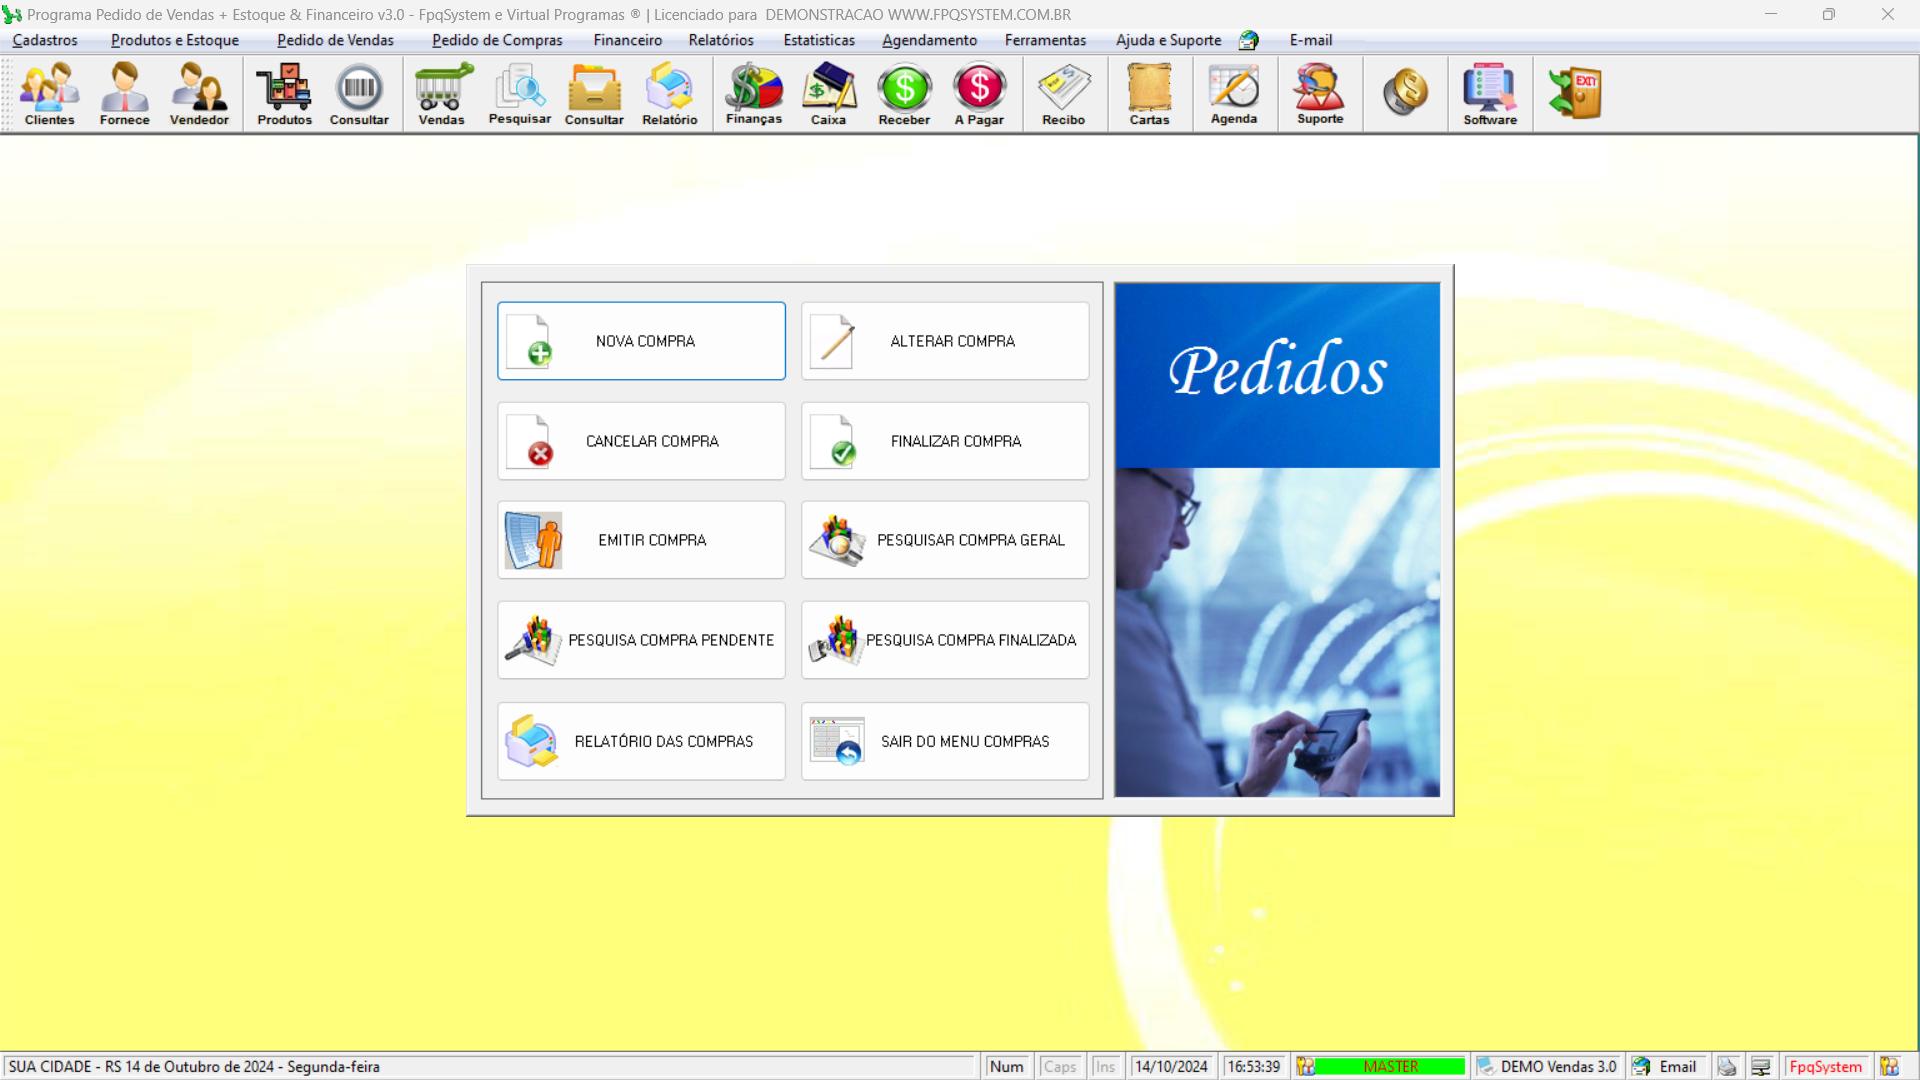Open the Financeiro menu
Screen dimensions: 1920x1080
pyautogui.click(x=627, y=40)
